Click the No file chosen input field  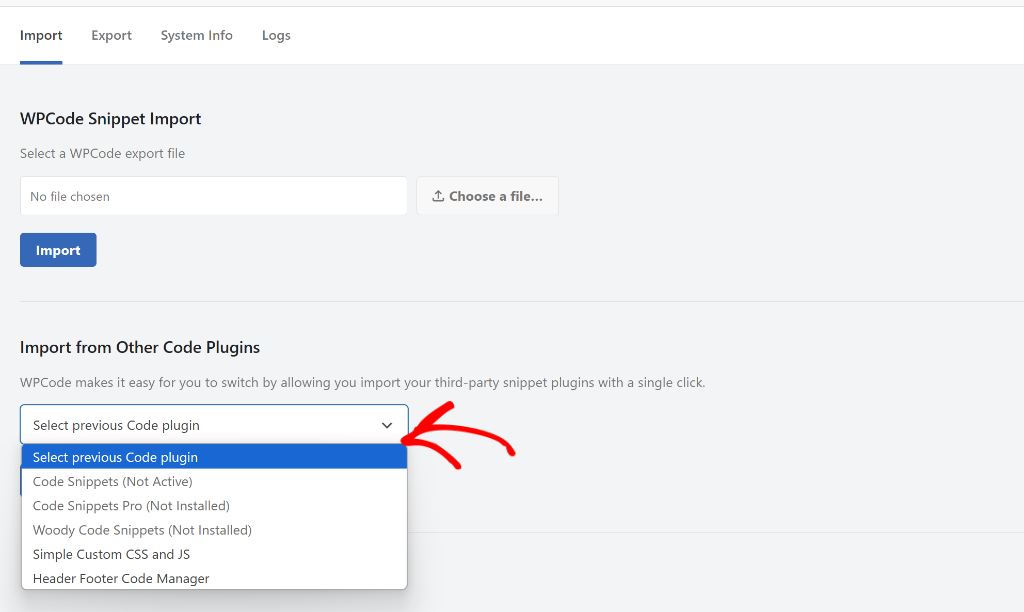[213, 195]
